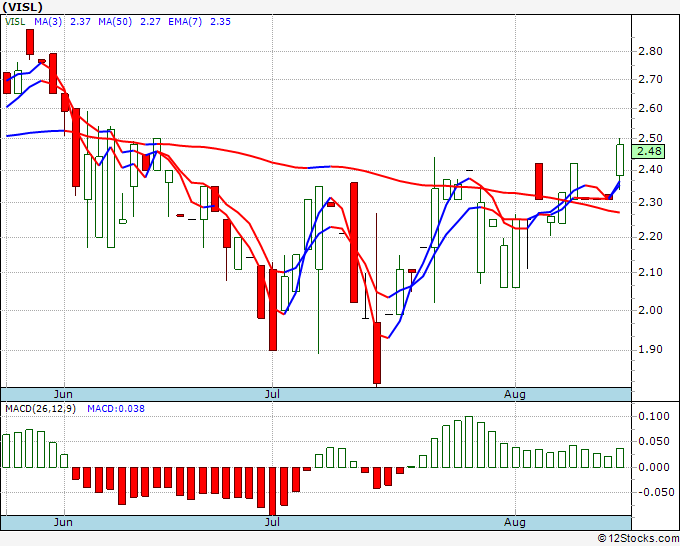Click the 2.80 price axis label
This screenshot has width=680, height=546.
(651, 51)
